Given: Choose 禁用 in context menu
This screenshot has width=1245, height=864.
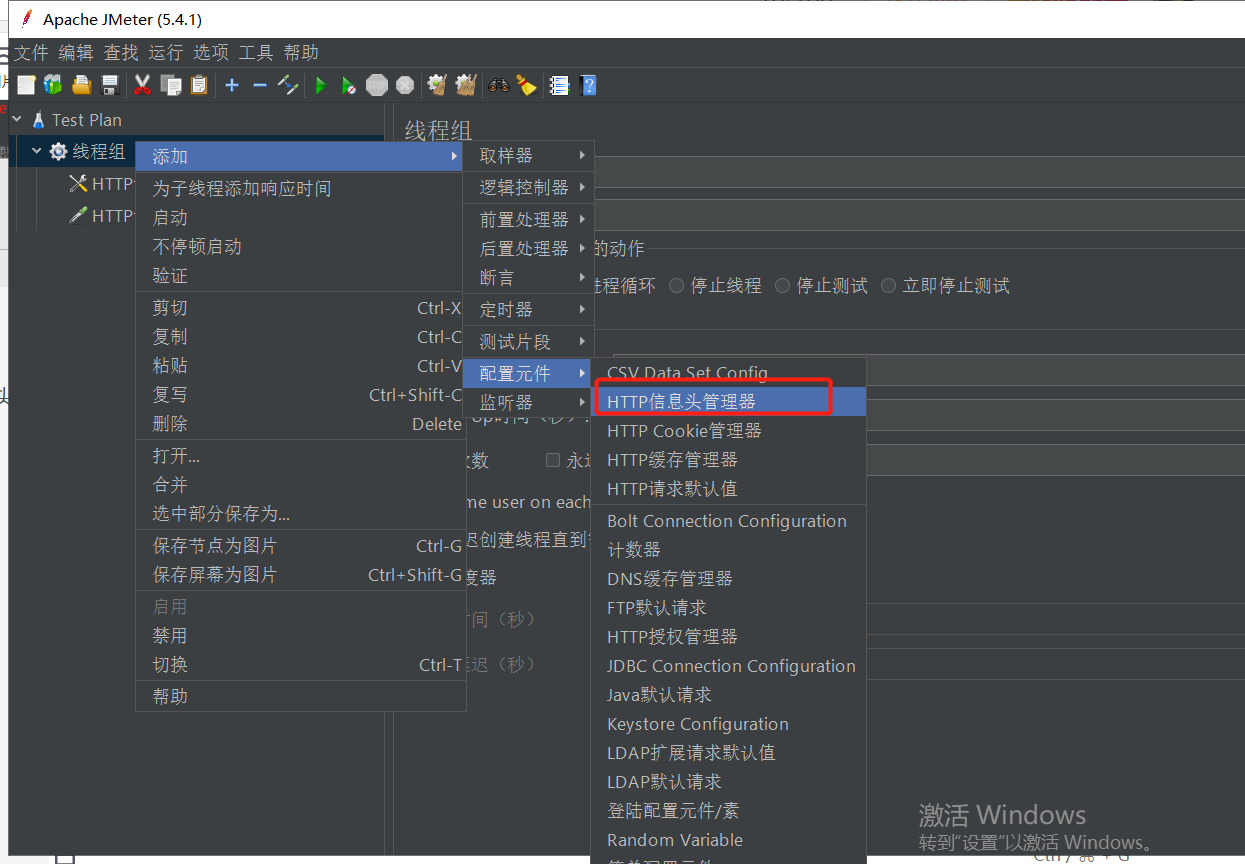Looking at the screenshot, I should [x=301, y=636].
